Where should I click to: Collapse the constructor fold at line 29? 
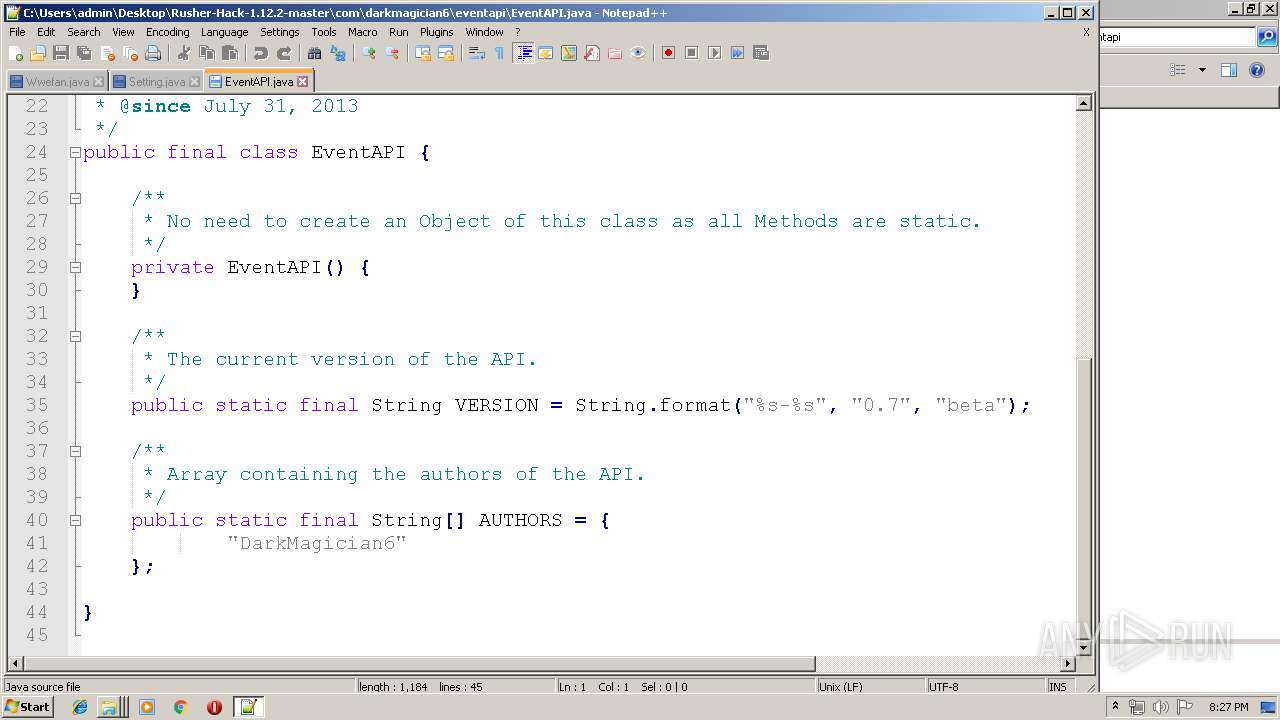[75, 268]
